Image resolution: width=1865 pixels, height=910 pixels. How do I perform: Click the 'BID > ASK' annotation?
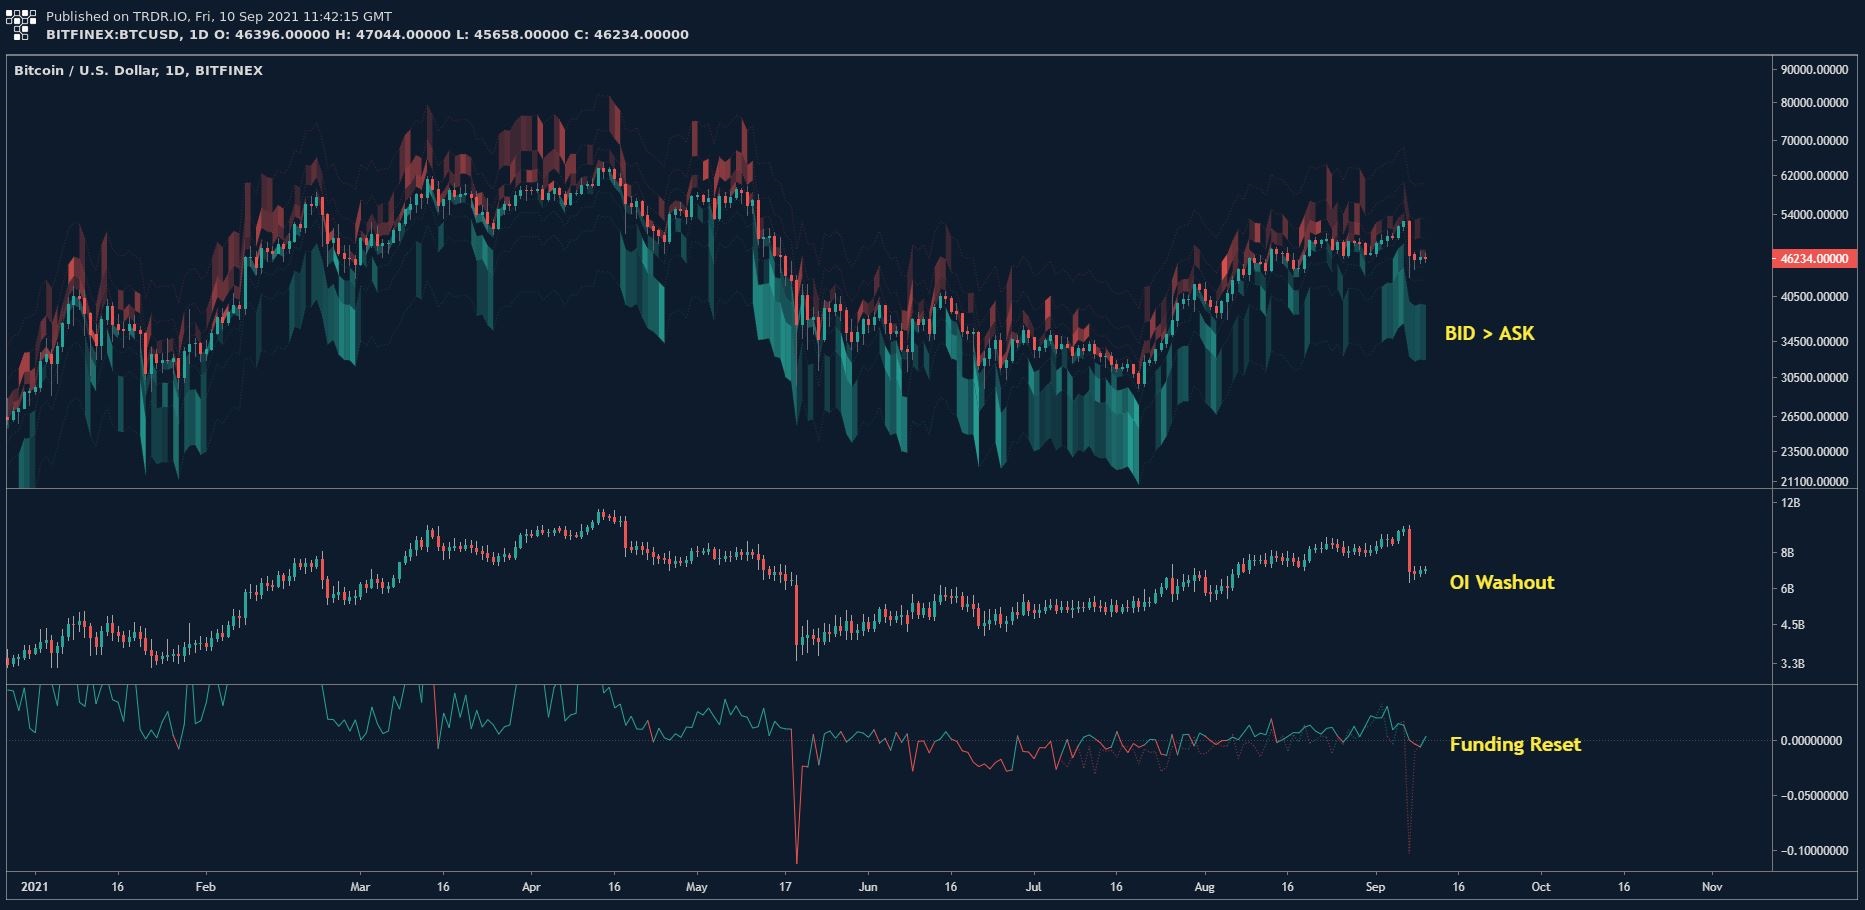(x=1488, y=334)
